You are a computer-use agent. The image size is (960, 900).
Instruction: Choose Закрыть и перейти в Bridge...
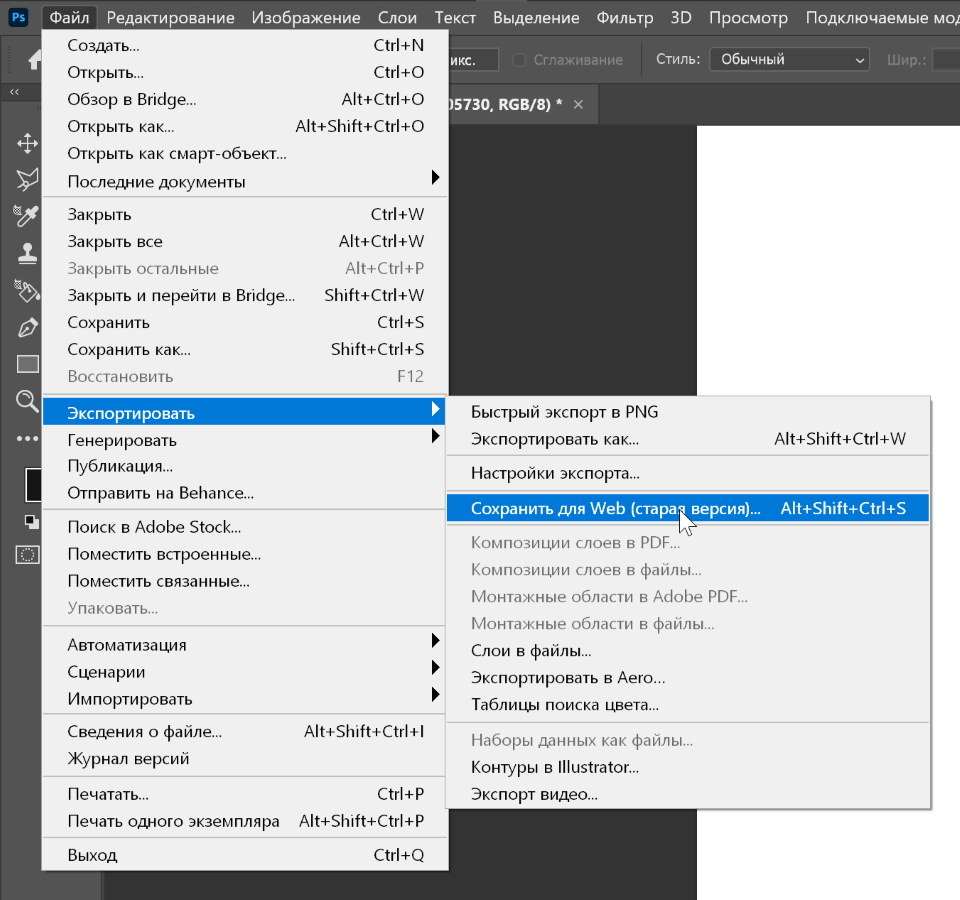[x=245, y=295]
